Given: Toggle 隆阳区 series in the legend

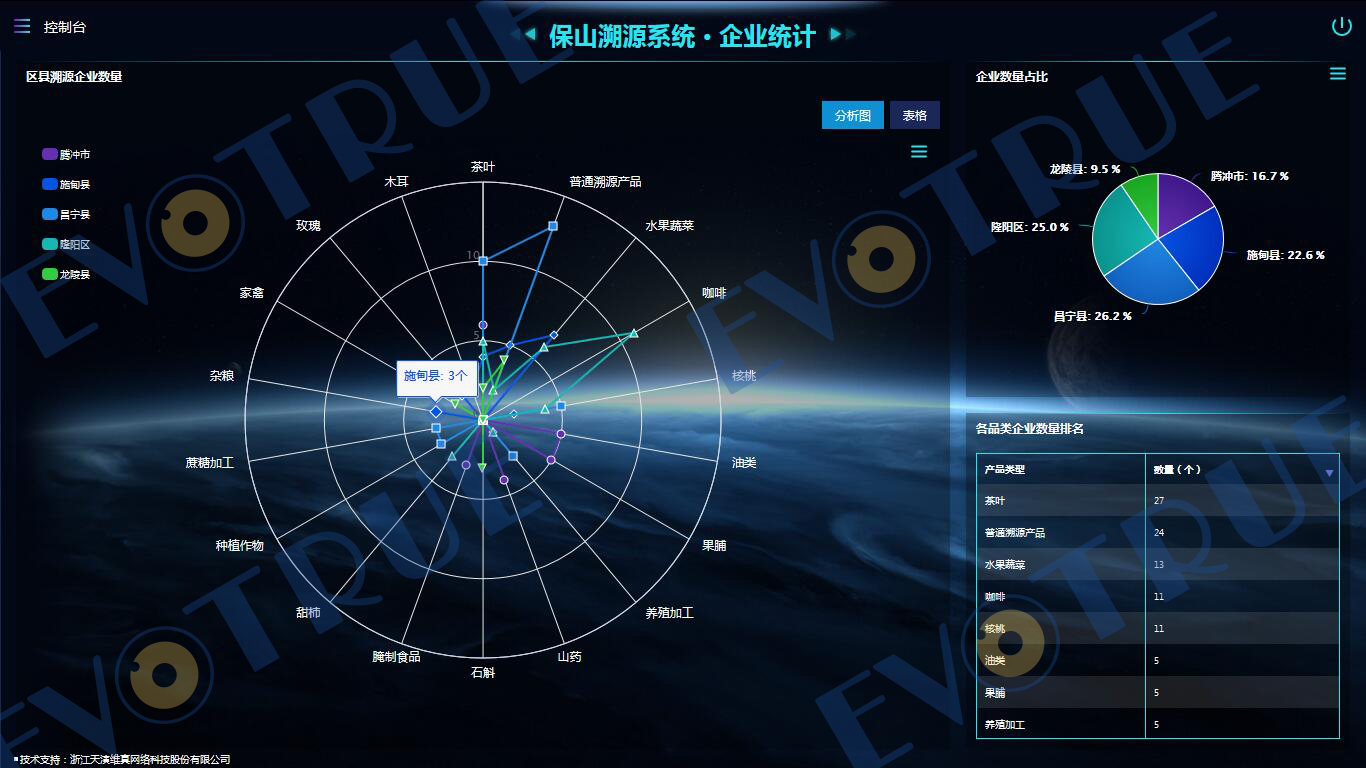Looking at the screenshot, I should [x=66, y=244].
